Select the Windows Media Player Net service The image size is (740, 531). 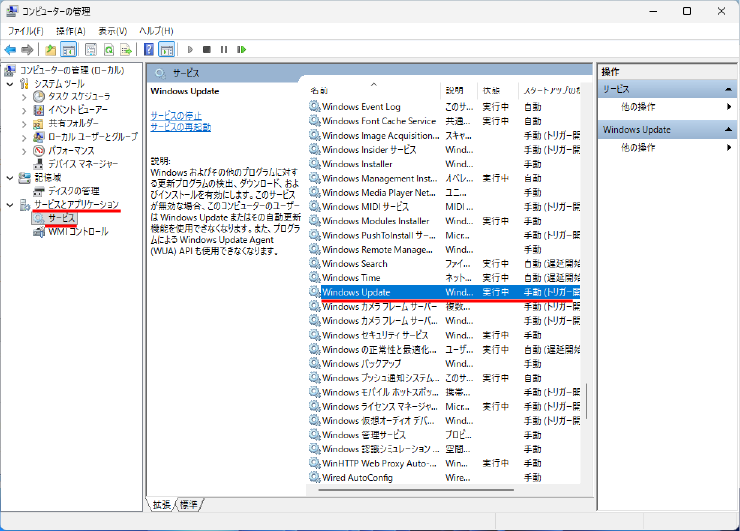tap(445, 193)
